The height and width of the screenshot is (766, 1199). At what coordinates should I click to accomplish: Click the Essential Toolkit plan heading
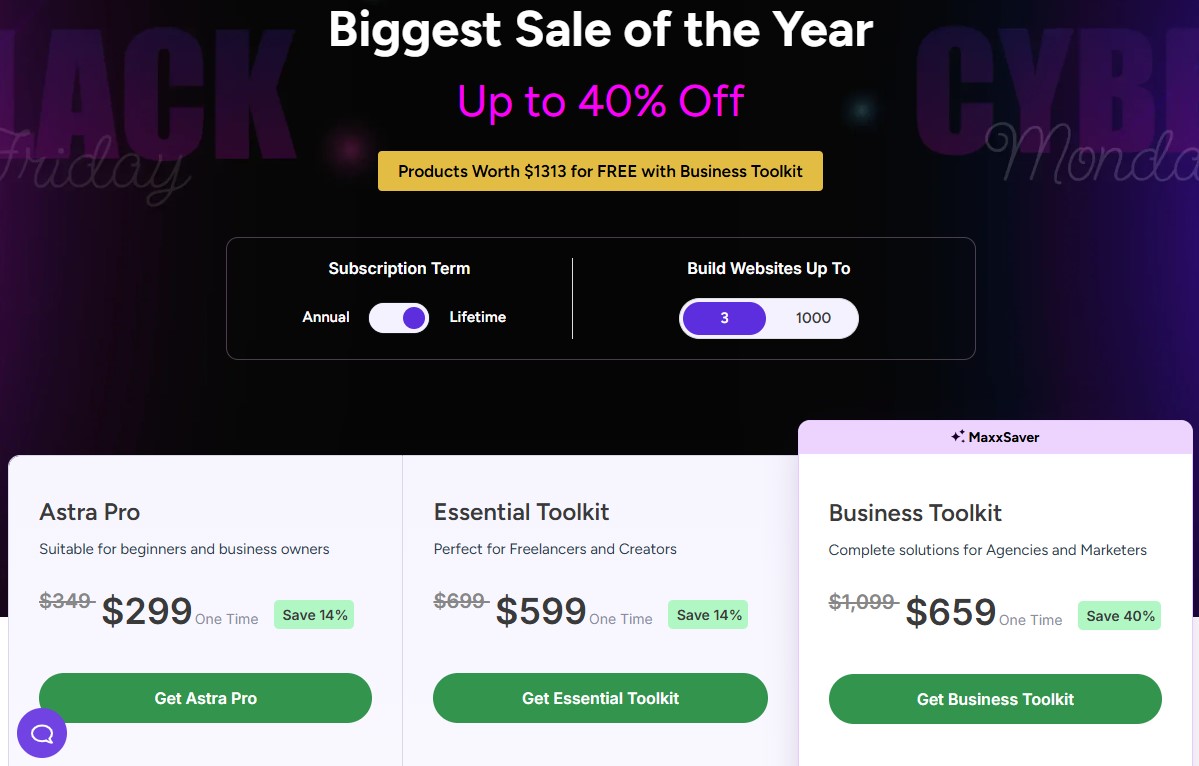(x=521, y=512)
